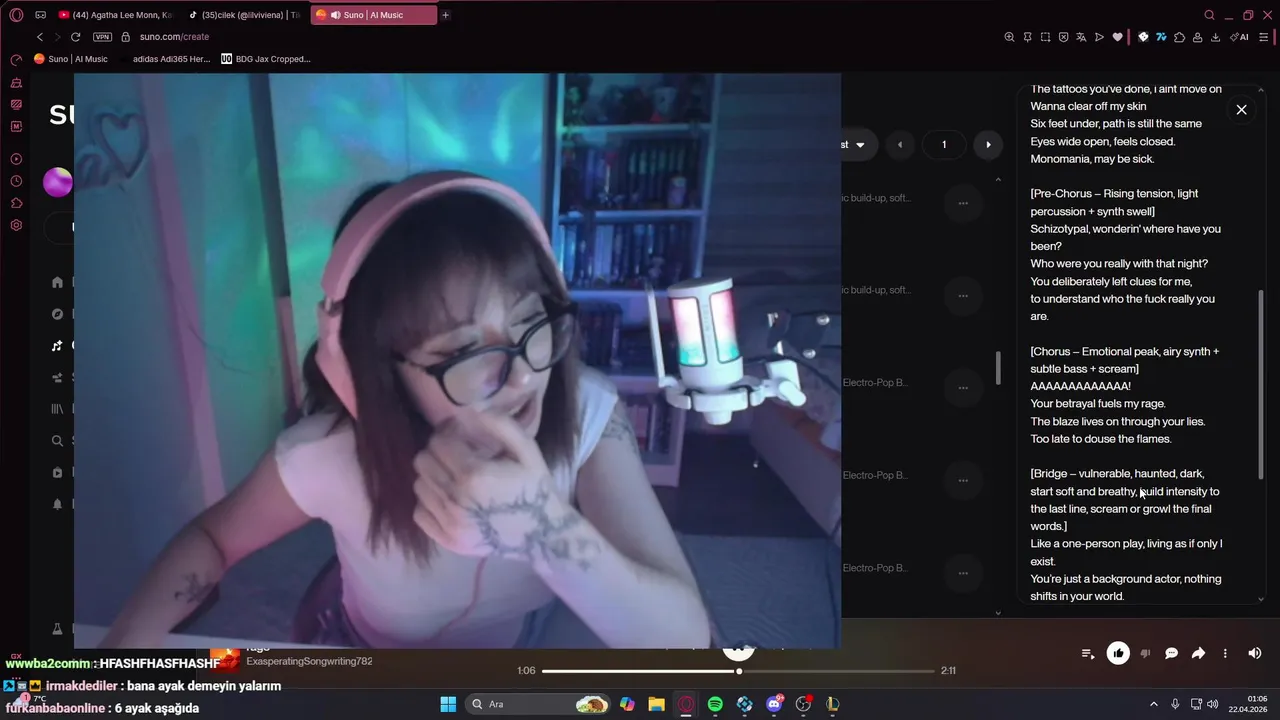Screen dimensions: 1280x720
Task: Click the page number 1 field
Action: [x=943, y=144]
